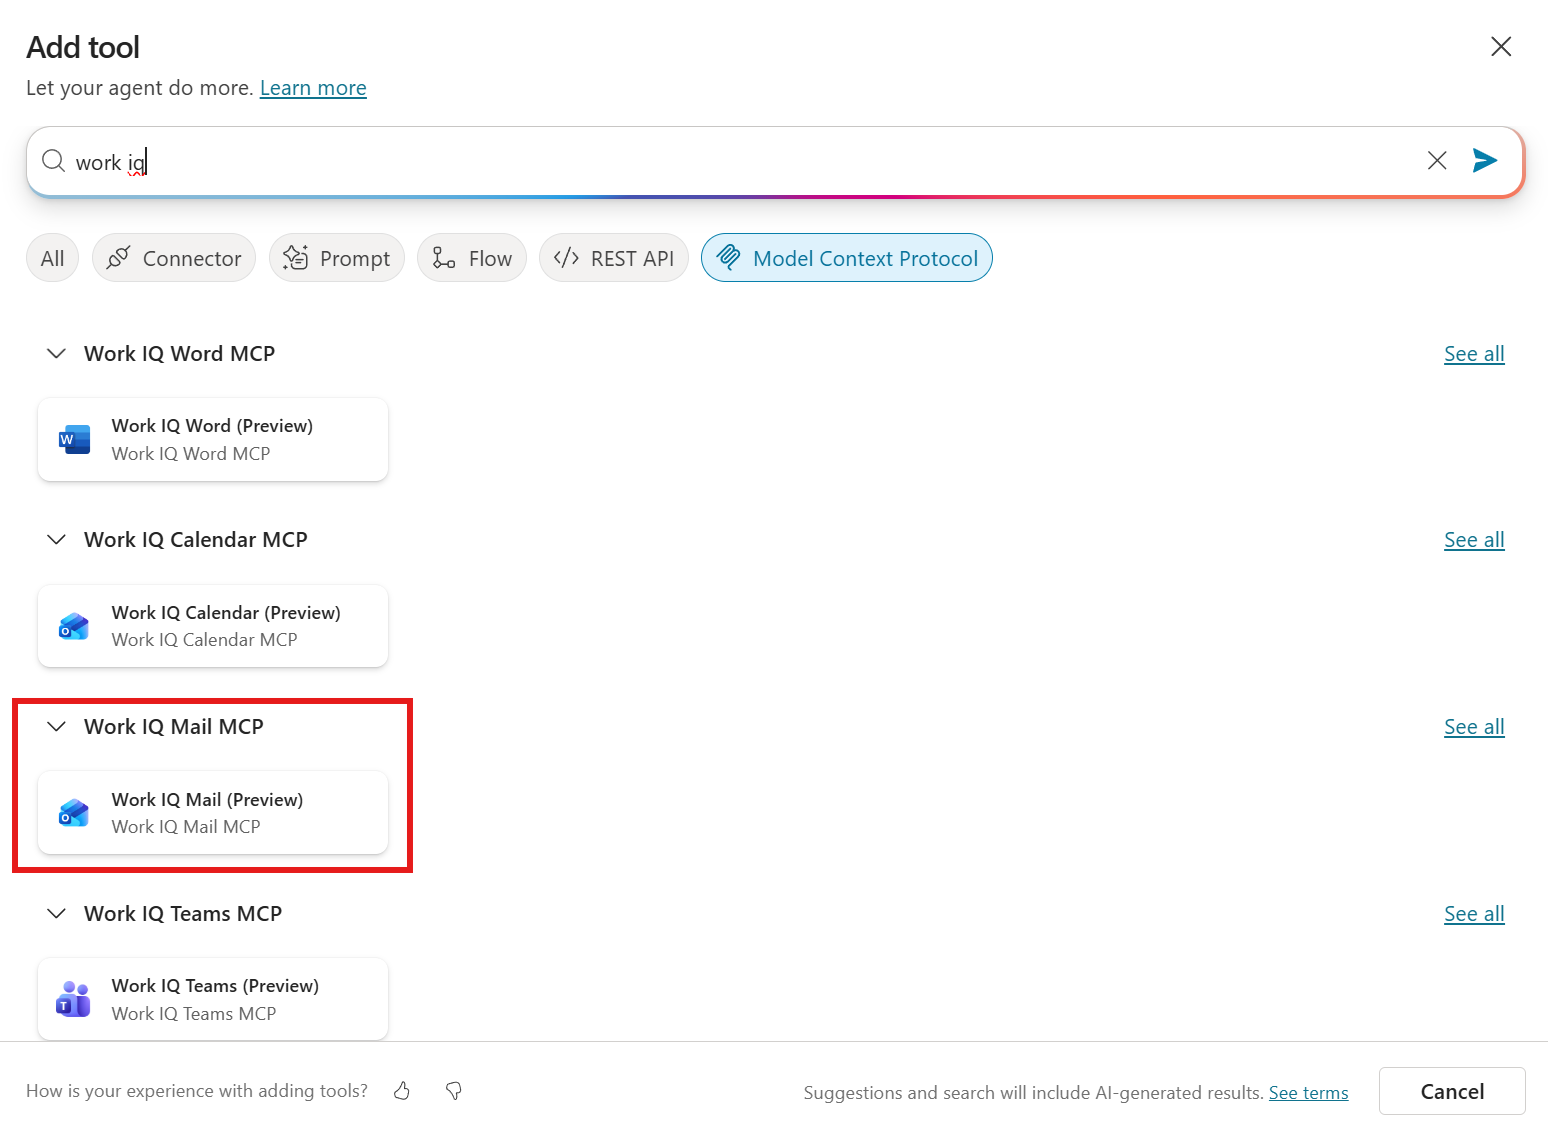The image size is (1548, 1126).
Task: Click the search magnifier icon
Action: (x=53, y=161)
